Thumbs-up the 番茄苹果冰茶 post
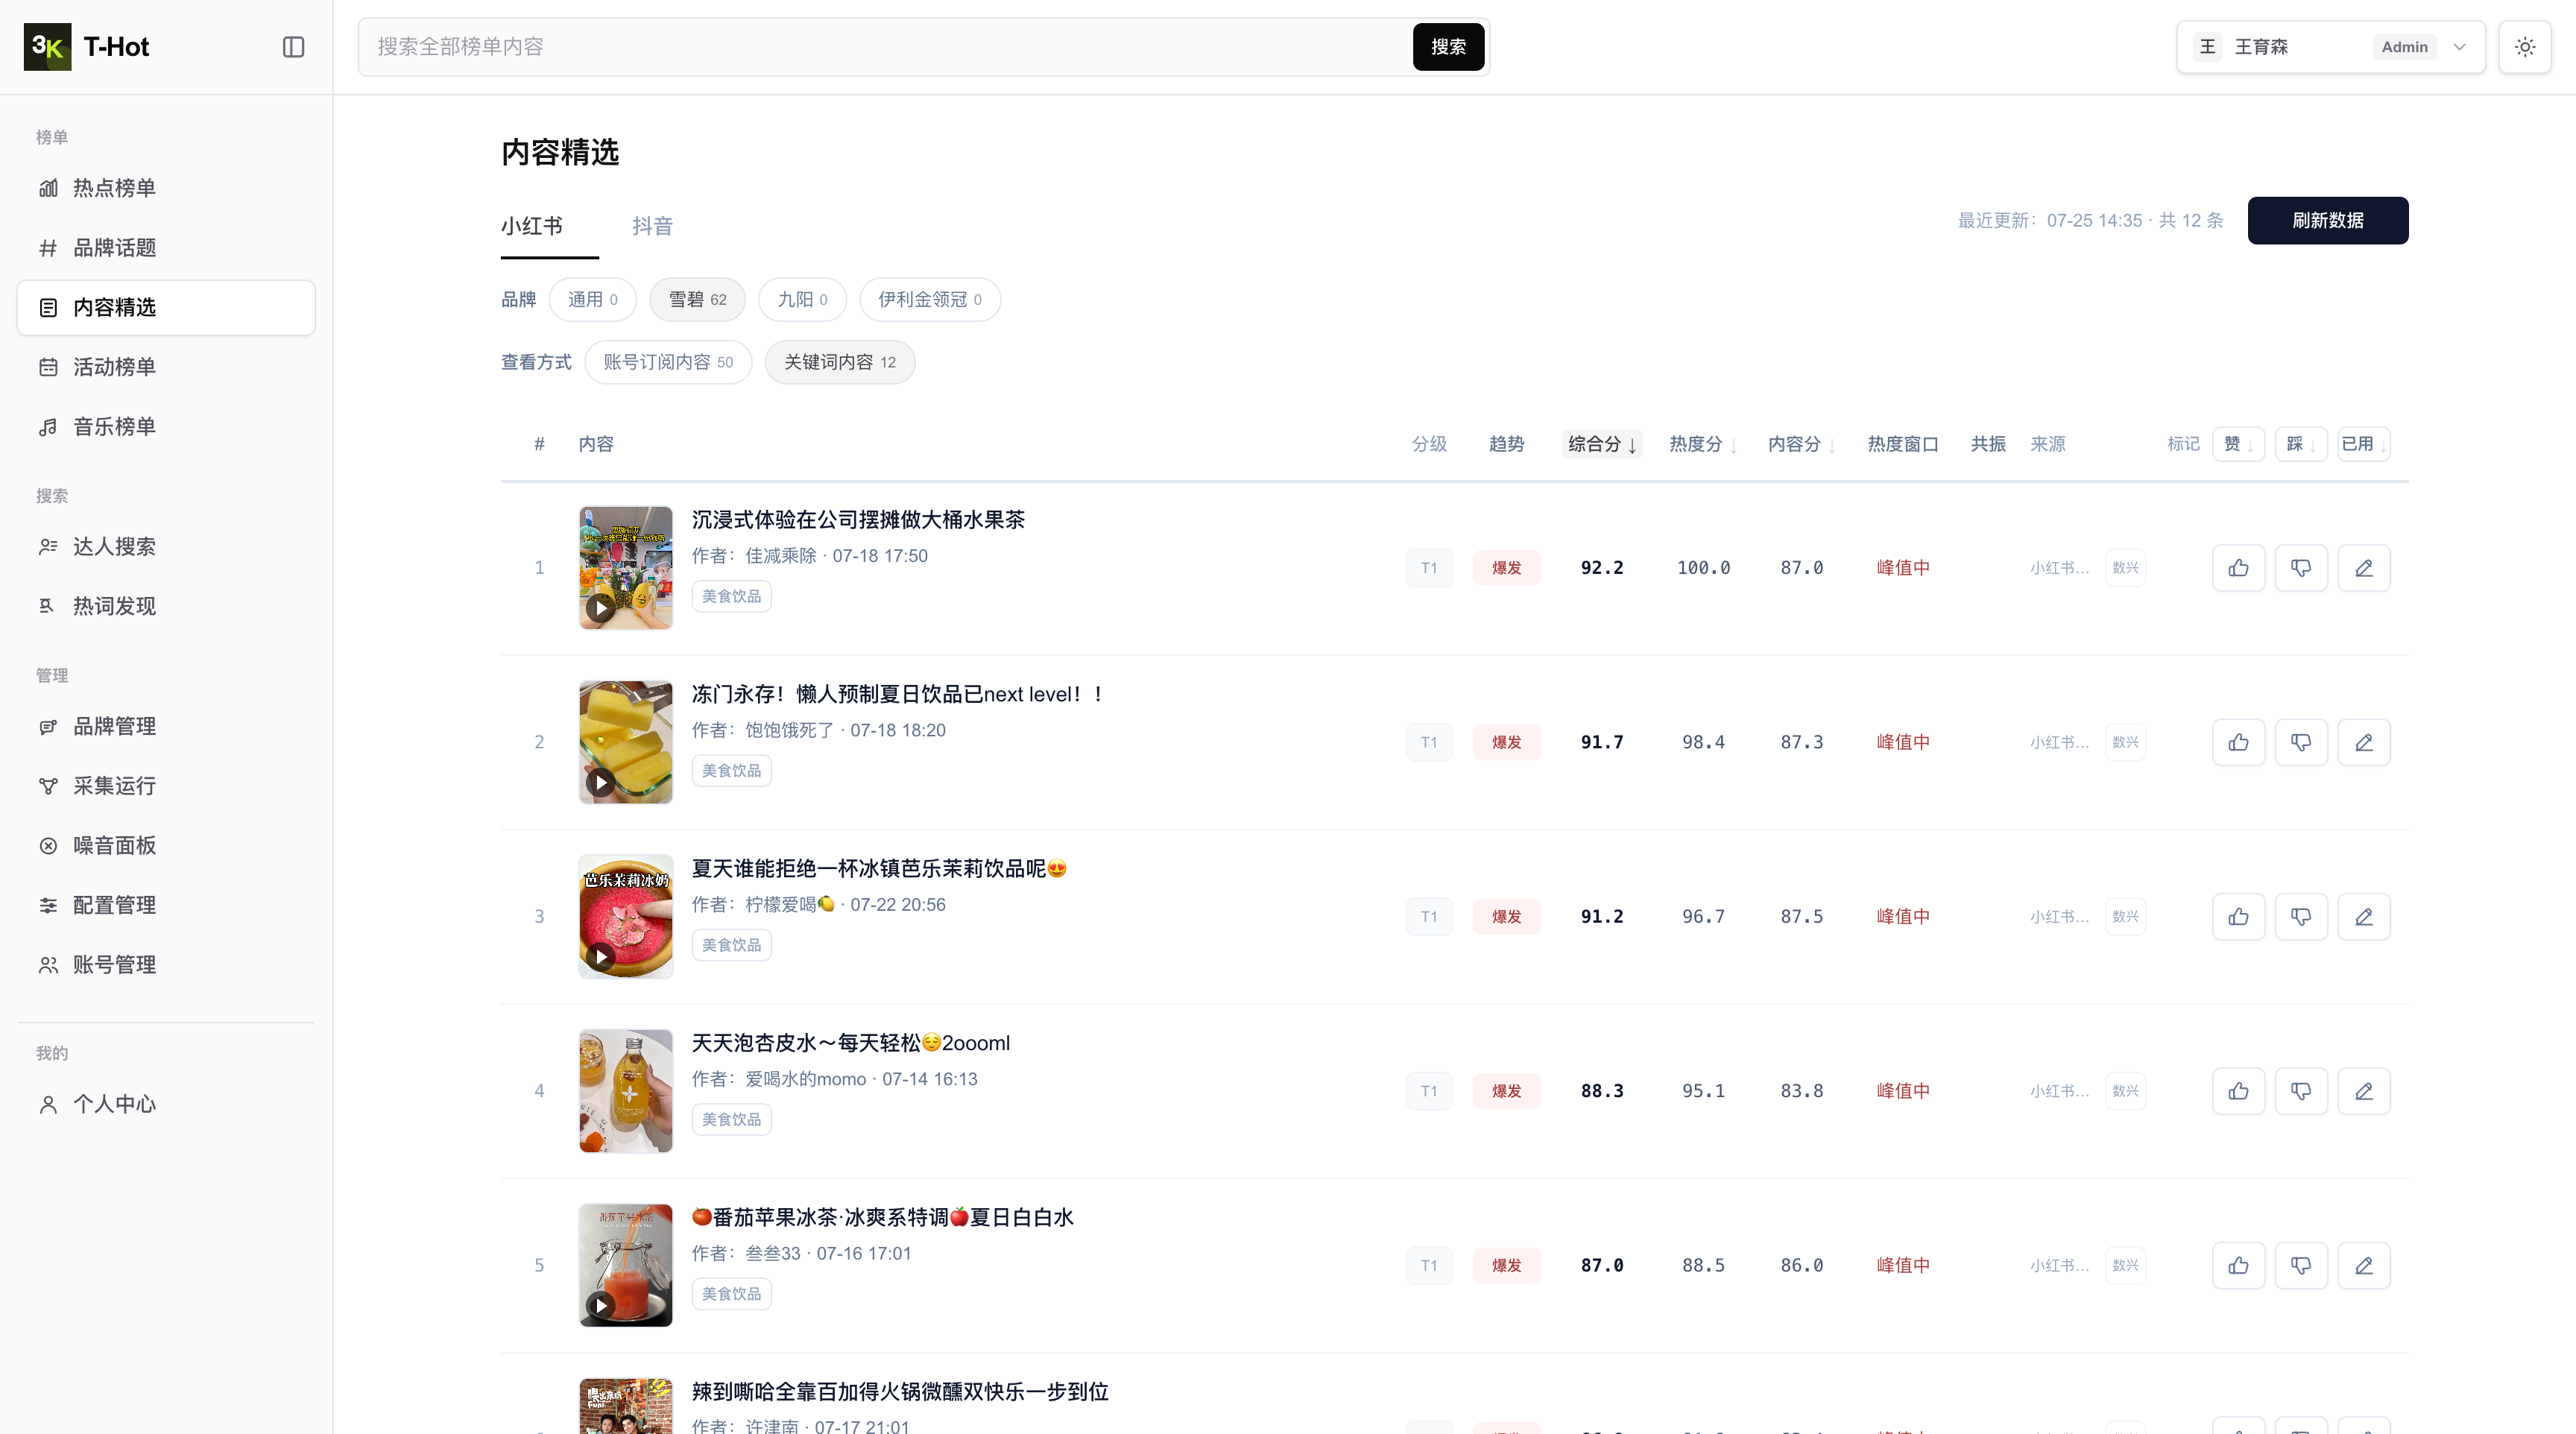This screenshot has width=2576, height=1434. 2238,1266
